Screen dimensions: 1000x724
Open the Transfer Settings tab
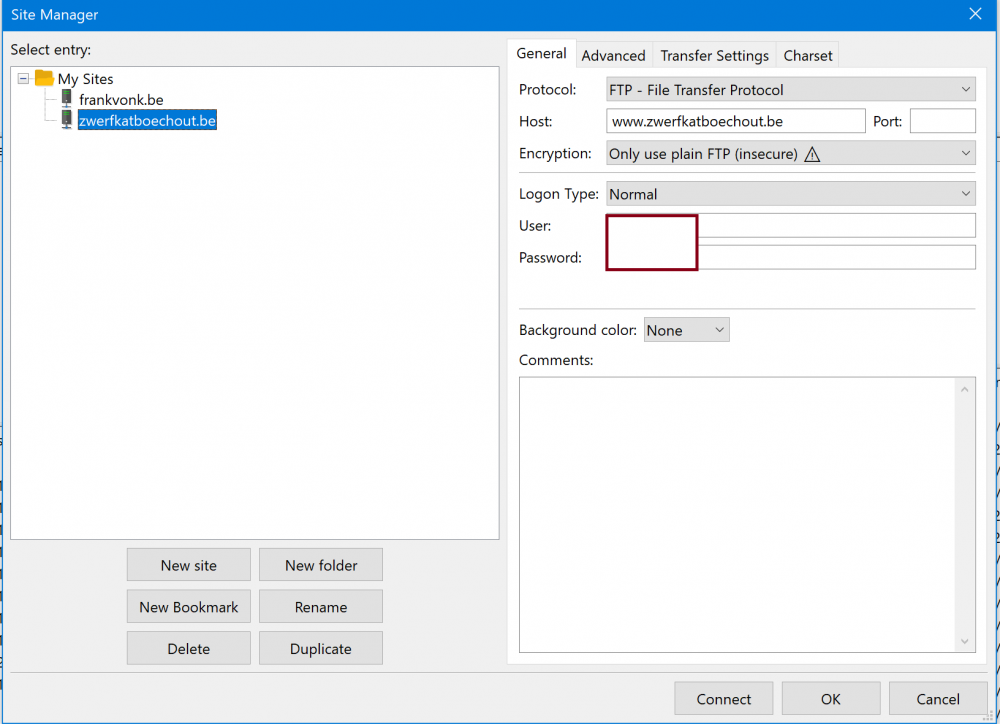point(714,55)
